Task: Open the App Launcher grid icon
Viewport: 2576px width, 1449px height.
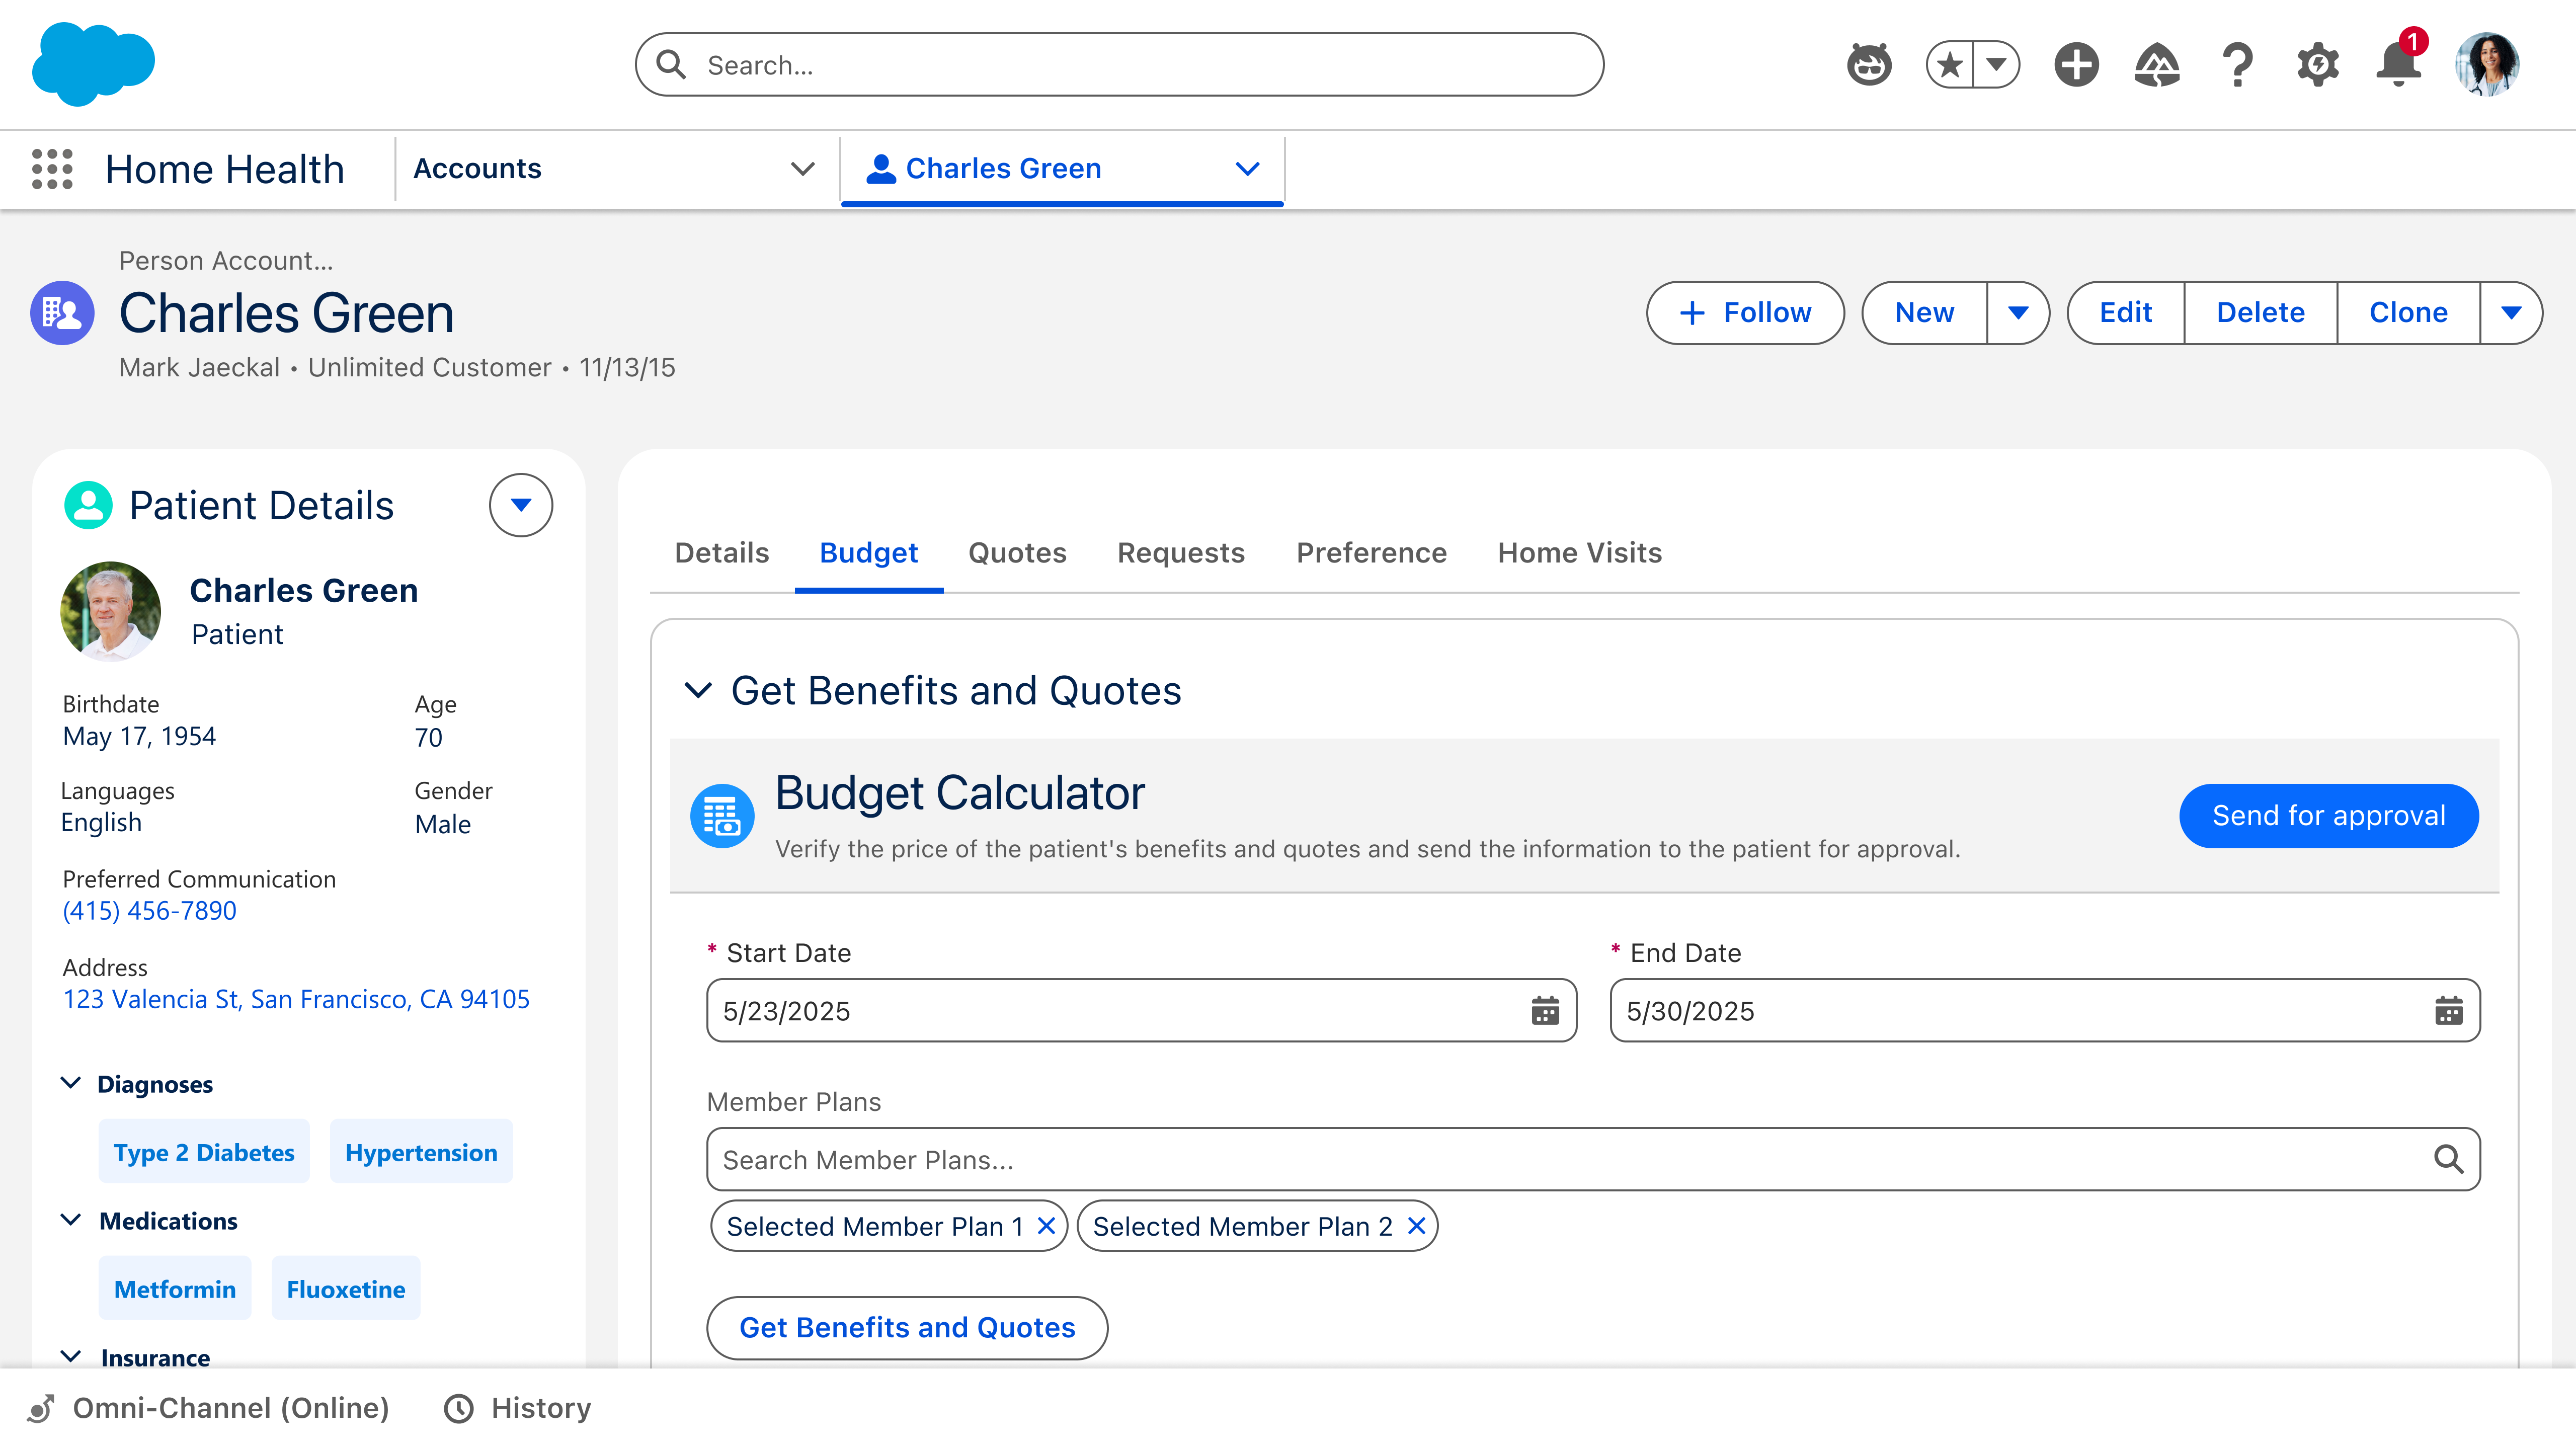Action: [52, 169]
